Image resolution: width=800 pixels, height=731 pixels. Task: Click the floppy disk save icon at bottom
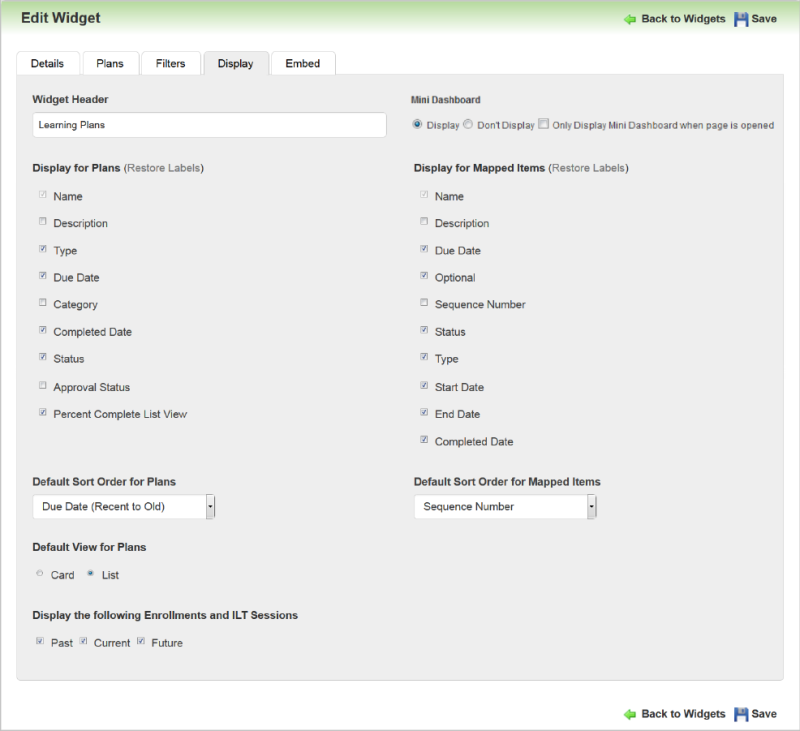pyautogui.click(x=741, y=714)
